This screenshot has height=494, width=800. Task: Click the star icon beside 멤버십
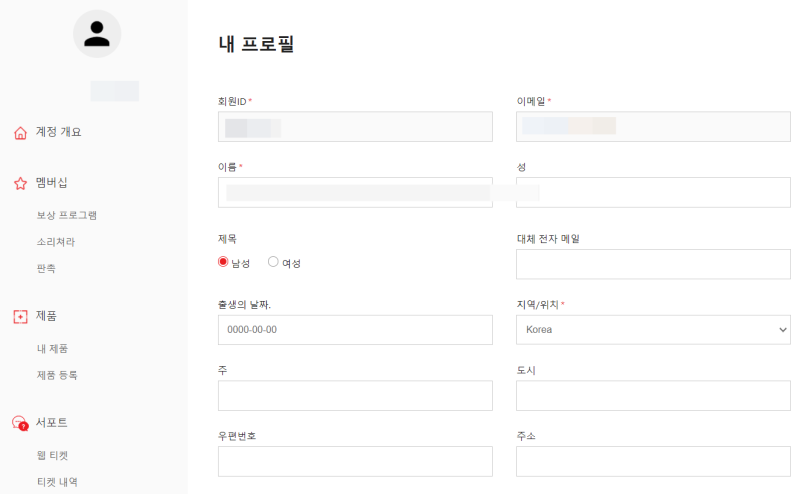point(20,184)
